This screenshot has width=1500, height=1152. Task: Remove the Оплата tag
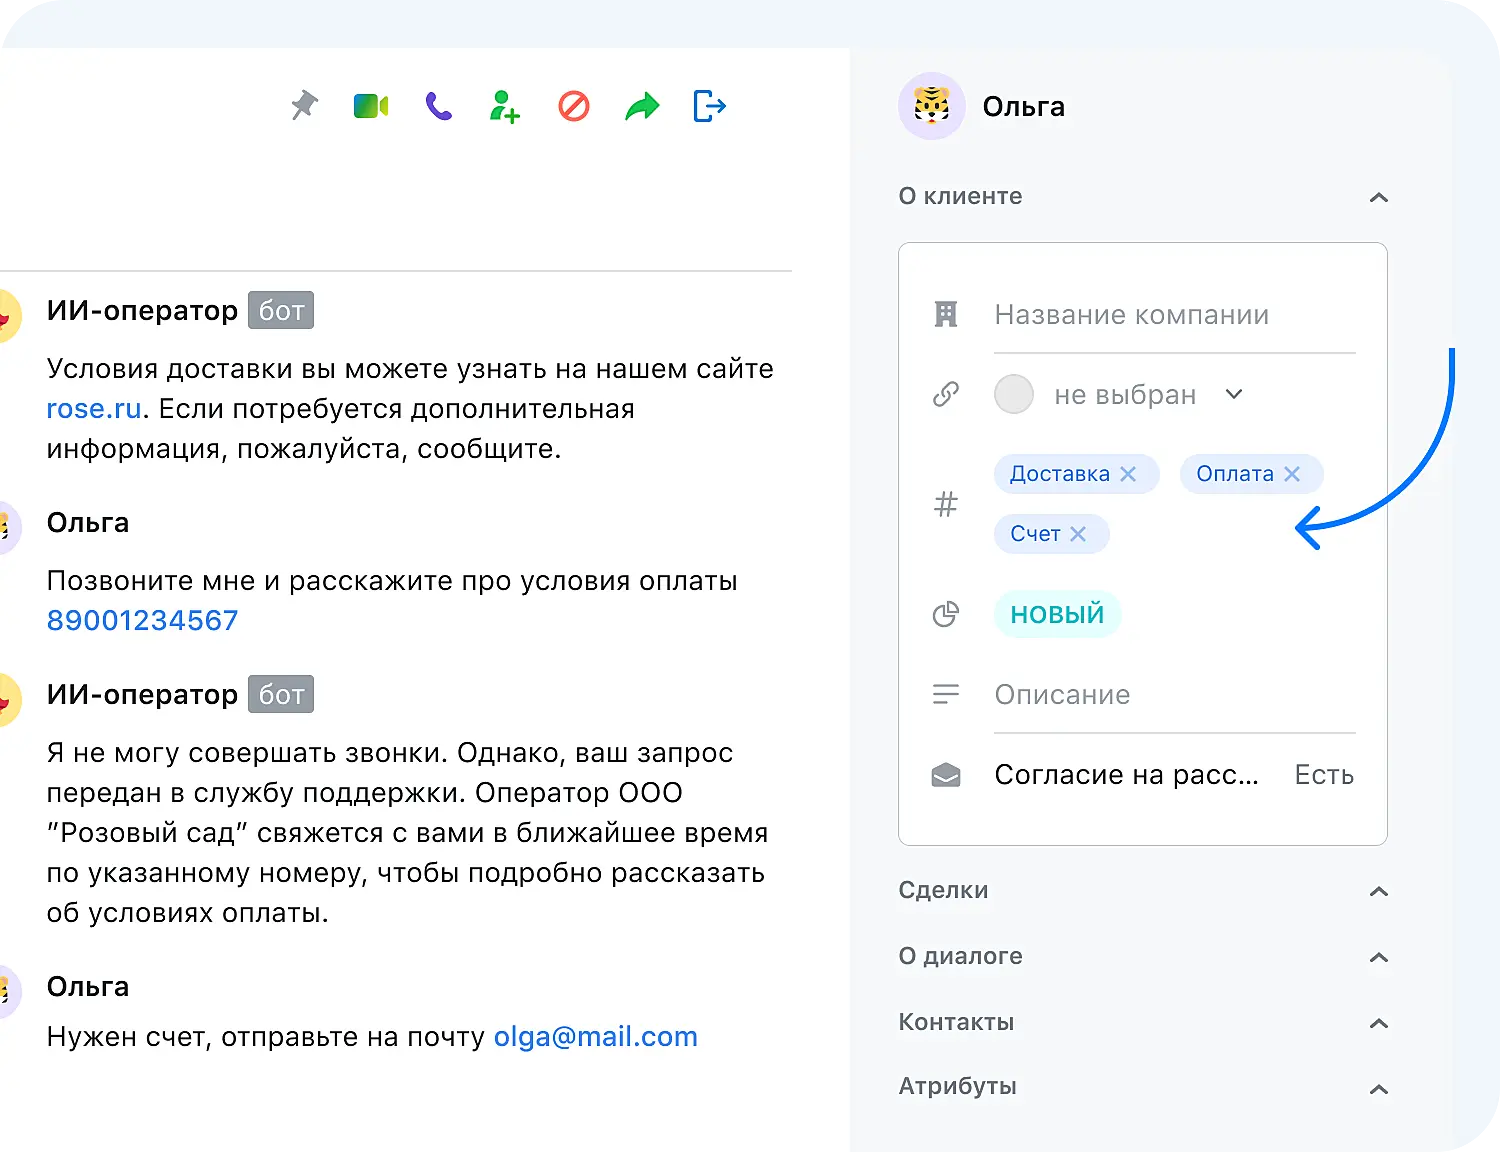click(1293, 473)
